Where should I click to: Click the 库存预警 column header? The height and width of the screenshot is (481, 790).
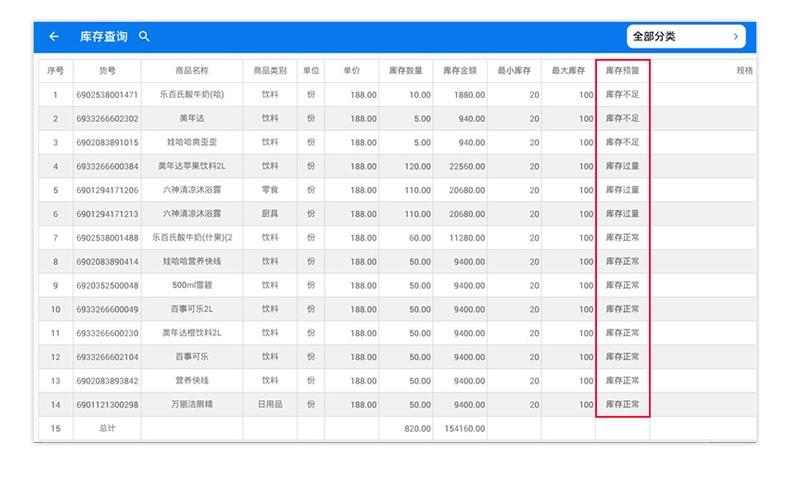click(x=622, y=71)
